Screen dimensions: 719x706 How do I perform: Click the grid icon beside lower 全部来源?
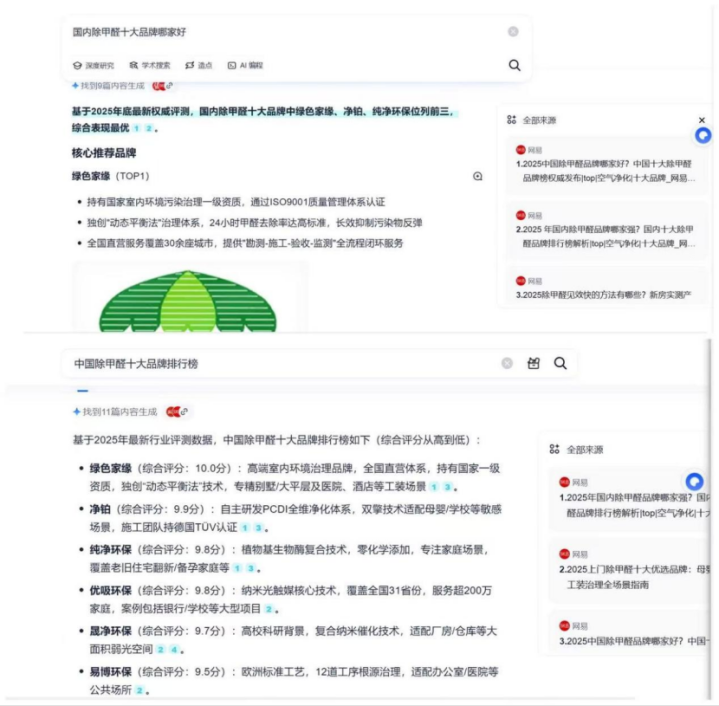coord(554,449)
